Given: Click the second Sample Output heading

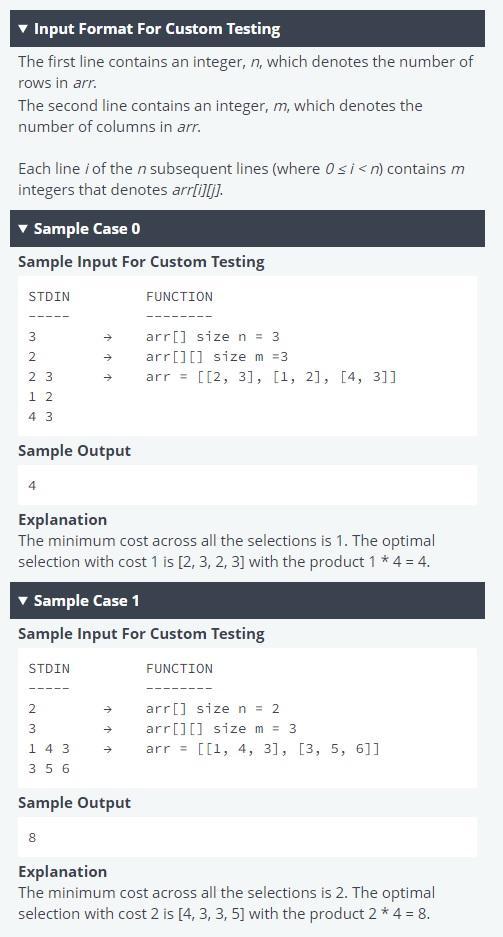Looking at the screenshot, I should click(74, 803).
